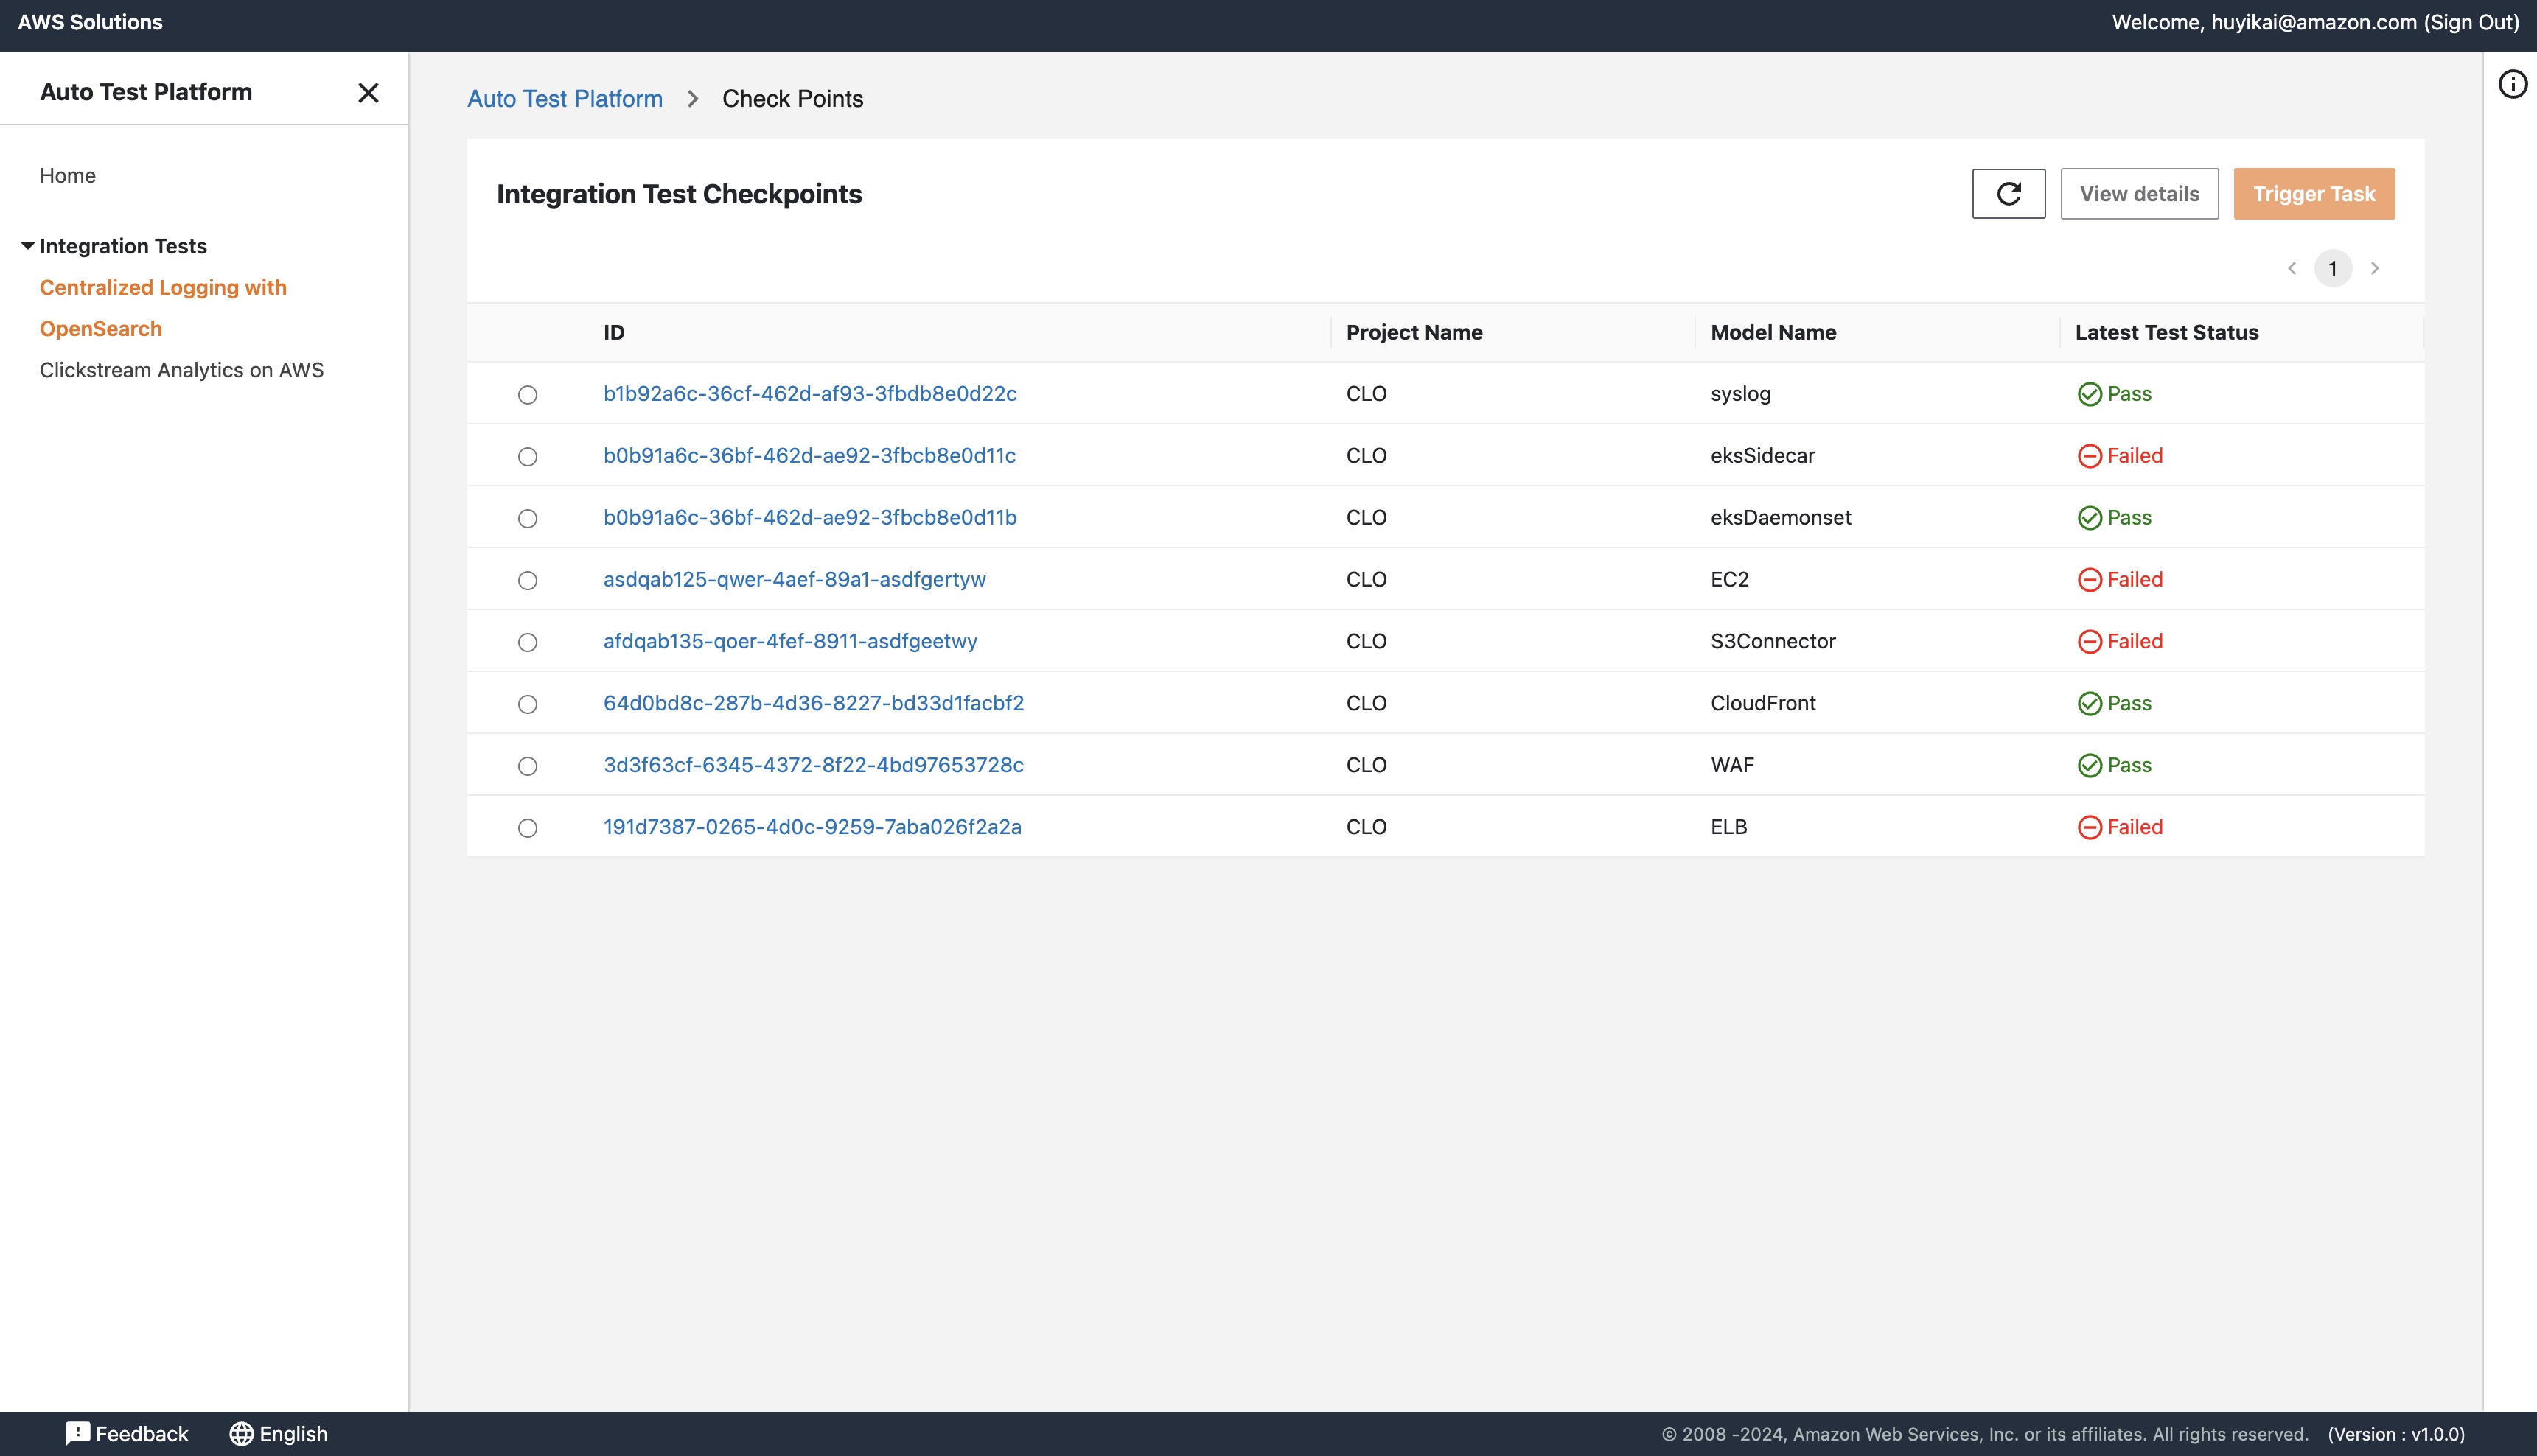2537x1456 pixels.
Task: Click the Latest Test Status column header
Action: click(2166, 333)
